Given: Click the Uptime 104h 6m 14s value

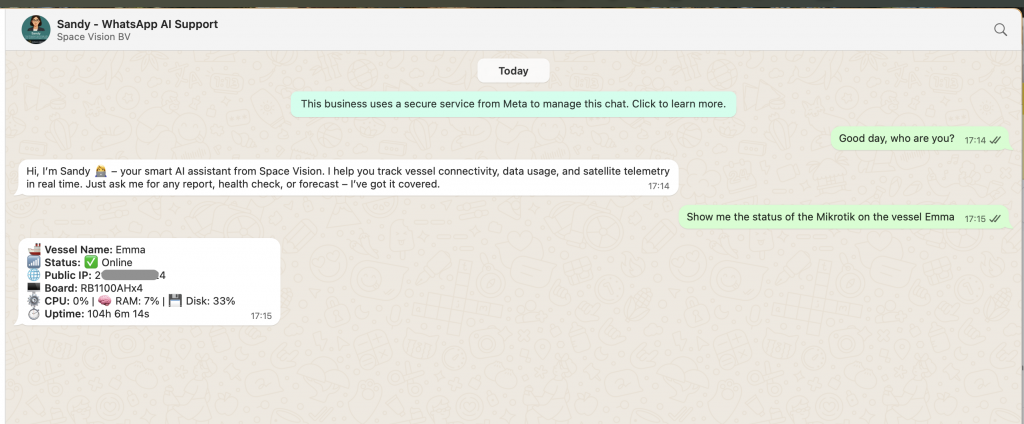Looking at the screenshot, I should pyautogui.click(x=118, y=314).
